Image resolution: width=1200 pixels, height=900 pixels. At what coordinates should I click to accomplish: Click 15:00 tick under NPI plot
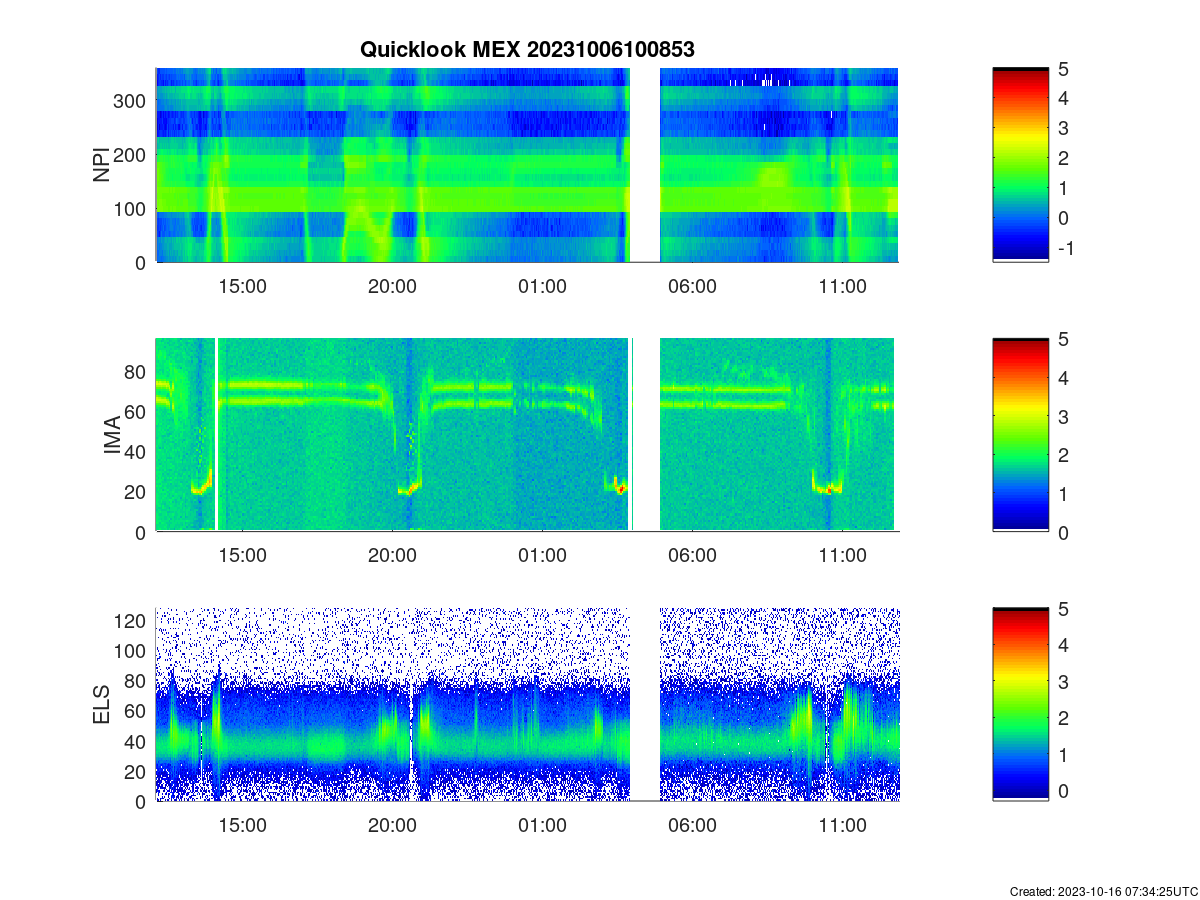point(242,286)
